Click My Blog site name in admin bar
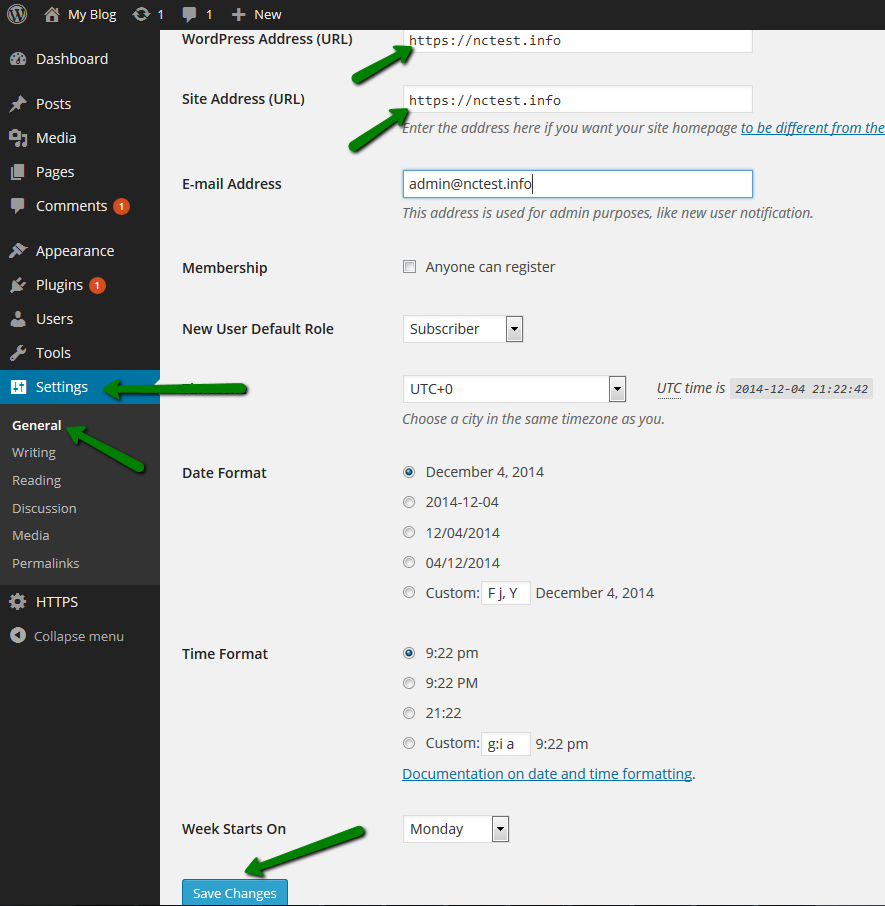Image resolution: width=885 pixels, height=906 pixels. pos(92,14)
